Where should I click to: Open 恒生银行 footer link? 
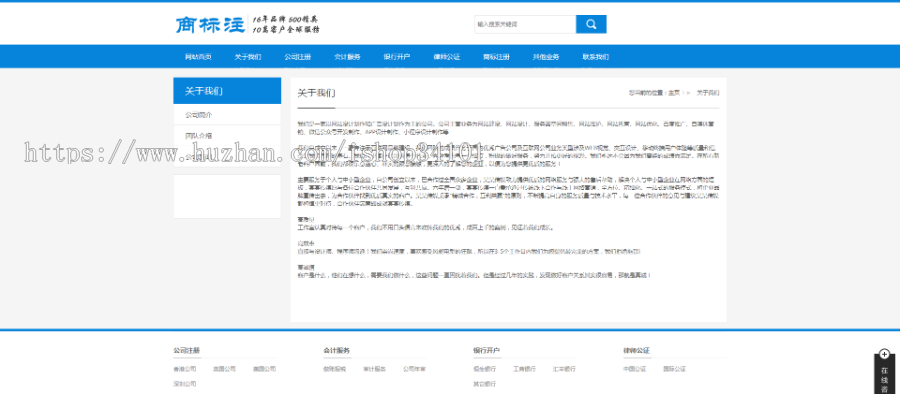pos(484,369)
